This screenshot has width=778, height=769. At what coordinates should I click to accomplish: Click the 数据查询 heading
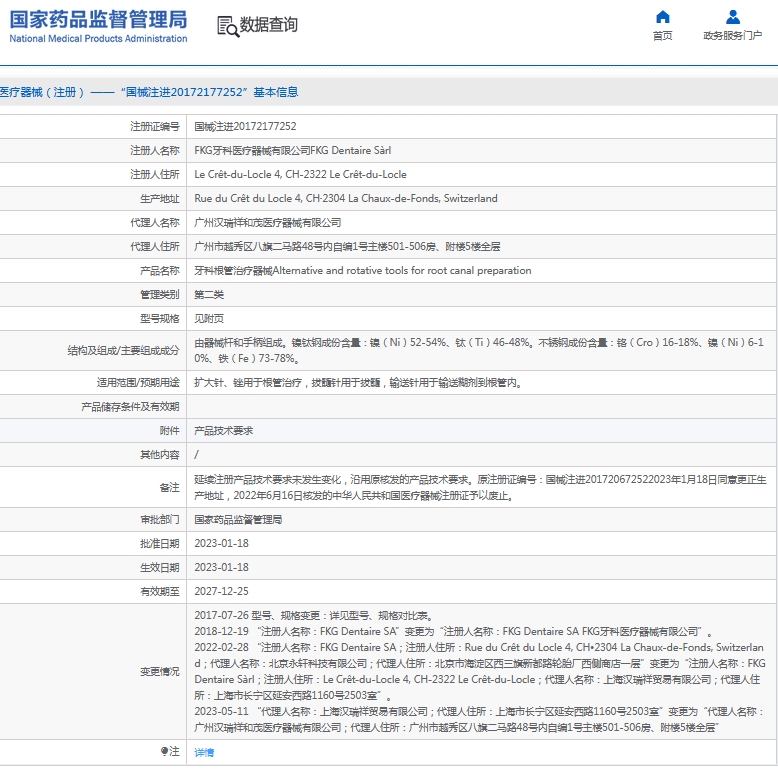[x=268, y=24]
